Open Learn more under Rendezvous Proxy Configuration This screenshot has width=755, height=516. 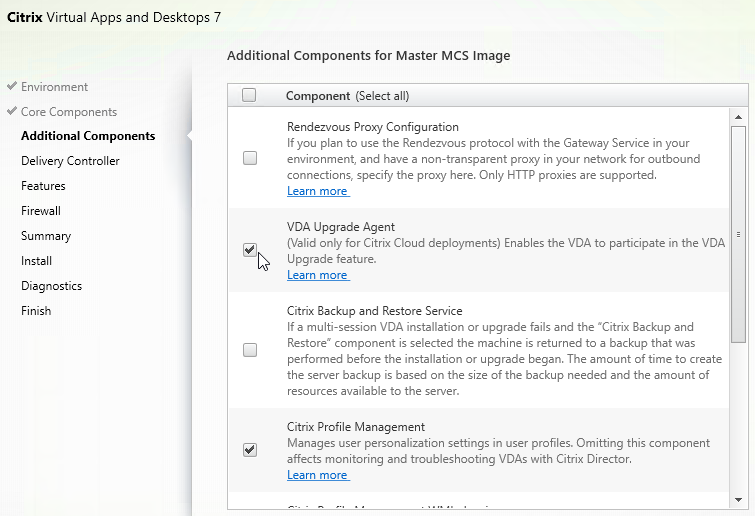[x=318, y=191]
